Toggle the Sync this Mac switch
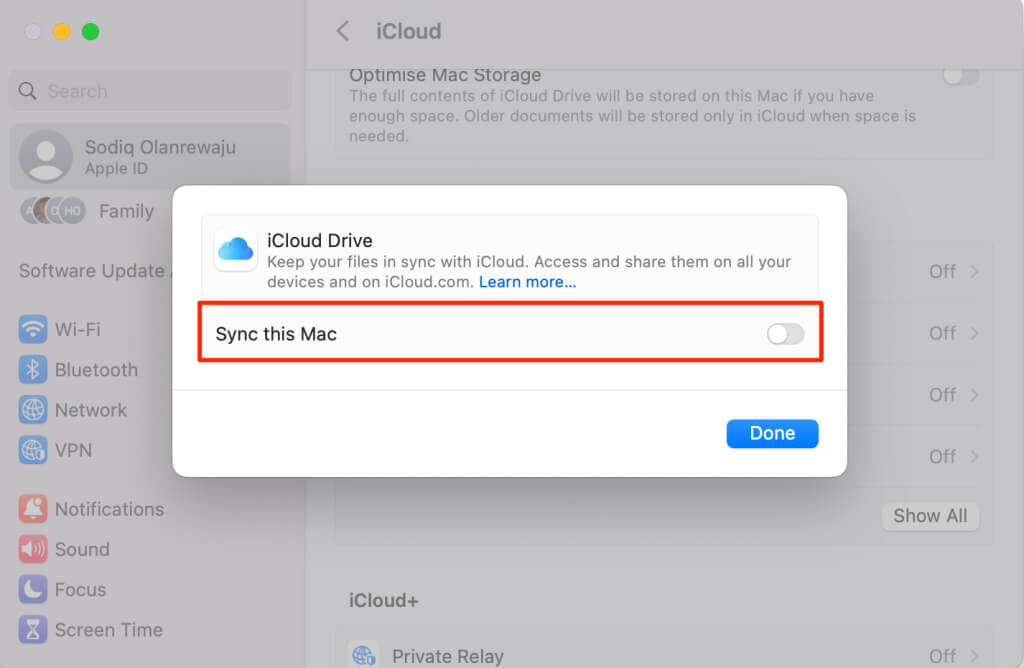Viewport: 1024px width, 668px height. click(785, 334)
